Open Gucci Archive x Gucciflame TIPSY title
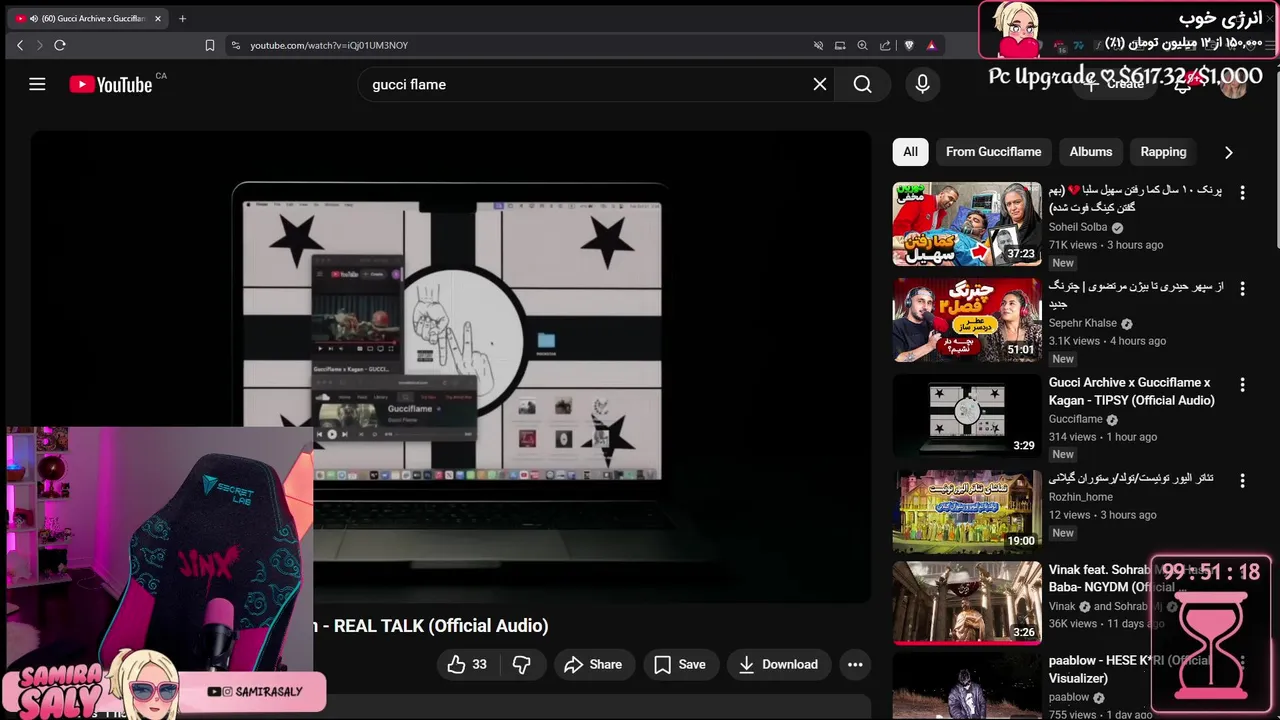Image resolution: width=1280 pixels, height=720 pixels. pyautogui.click(x=1132, y=391)
